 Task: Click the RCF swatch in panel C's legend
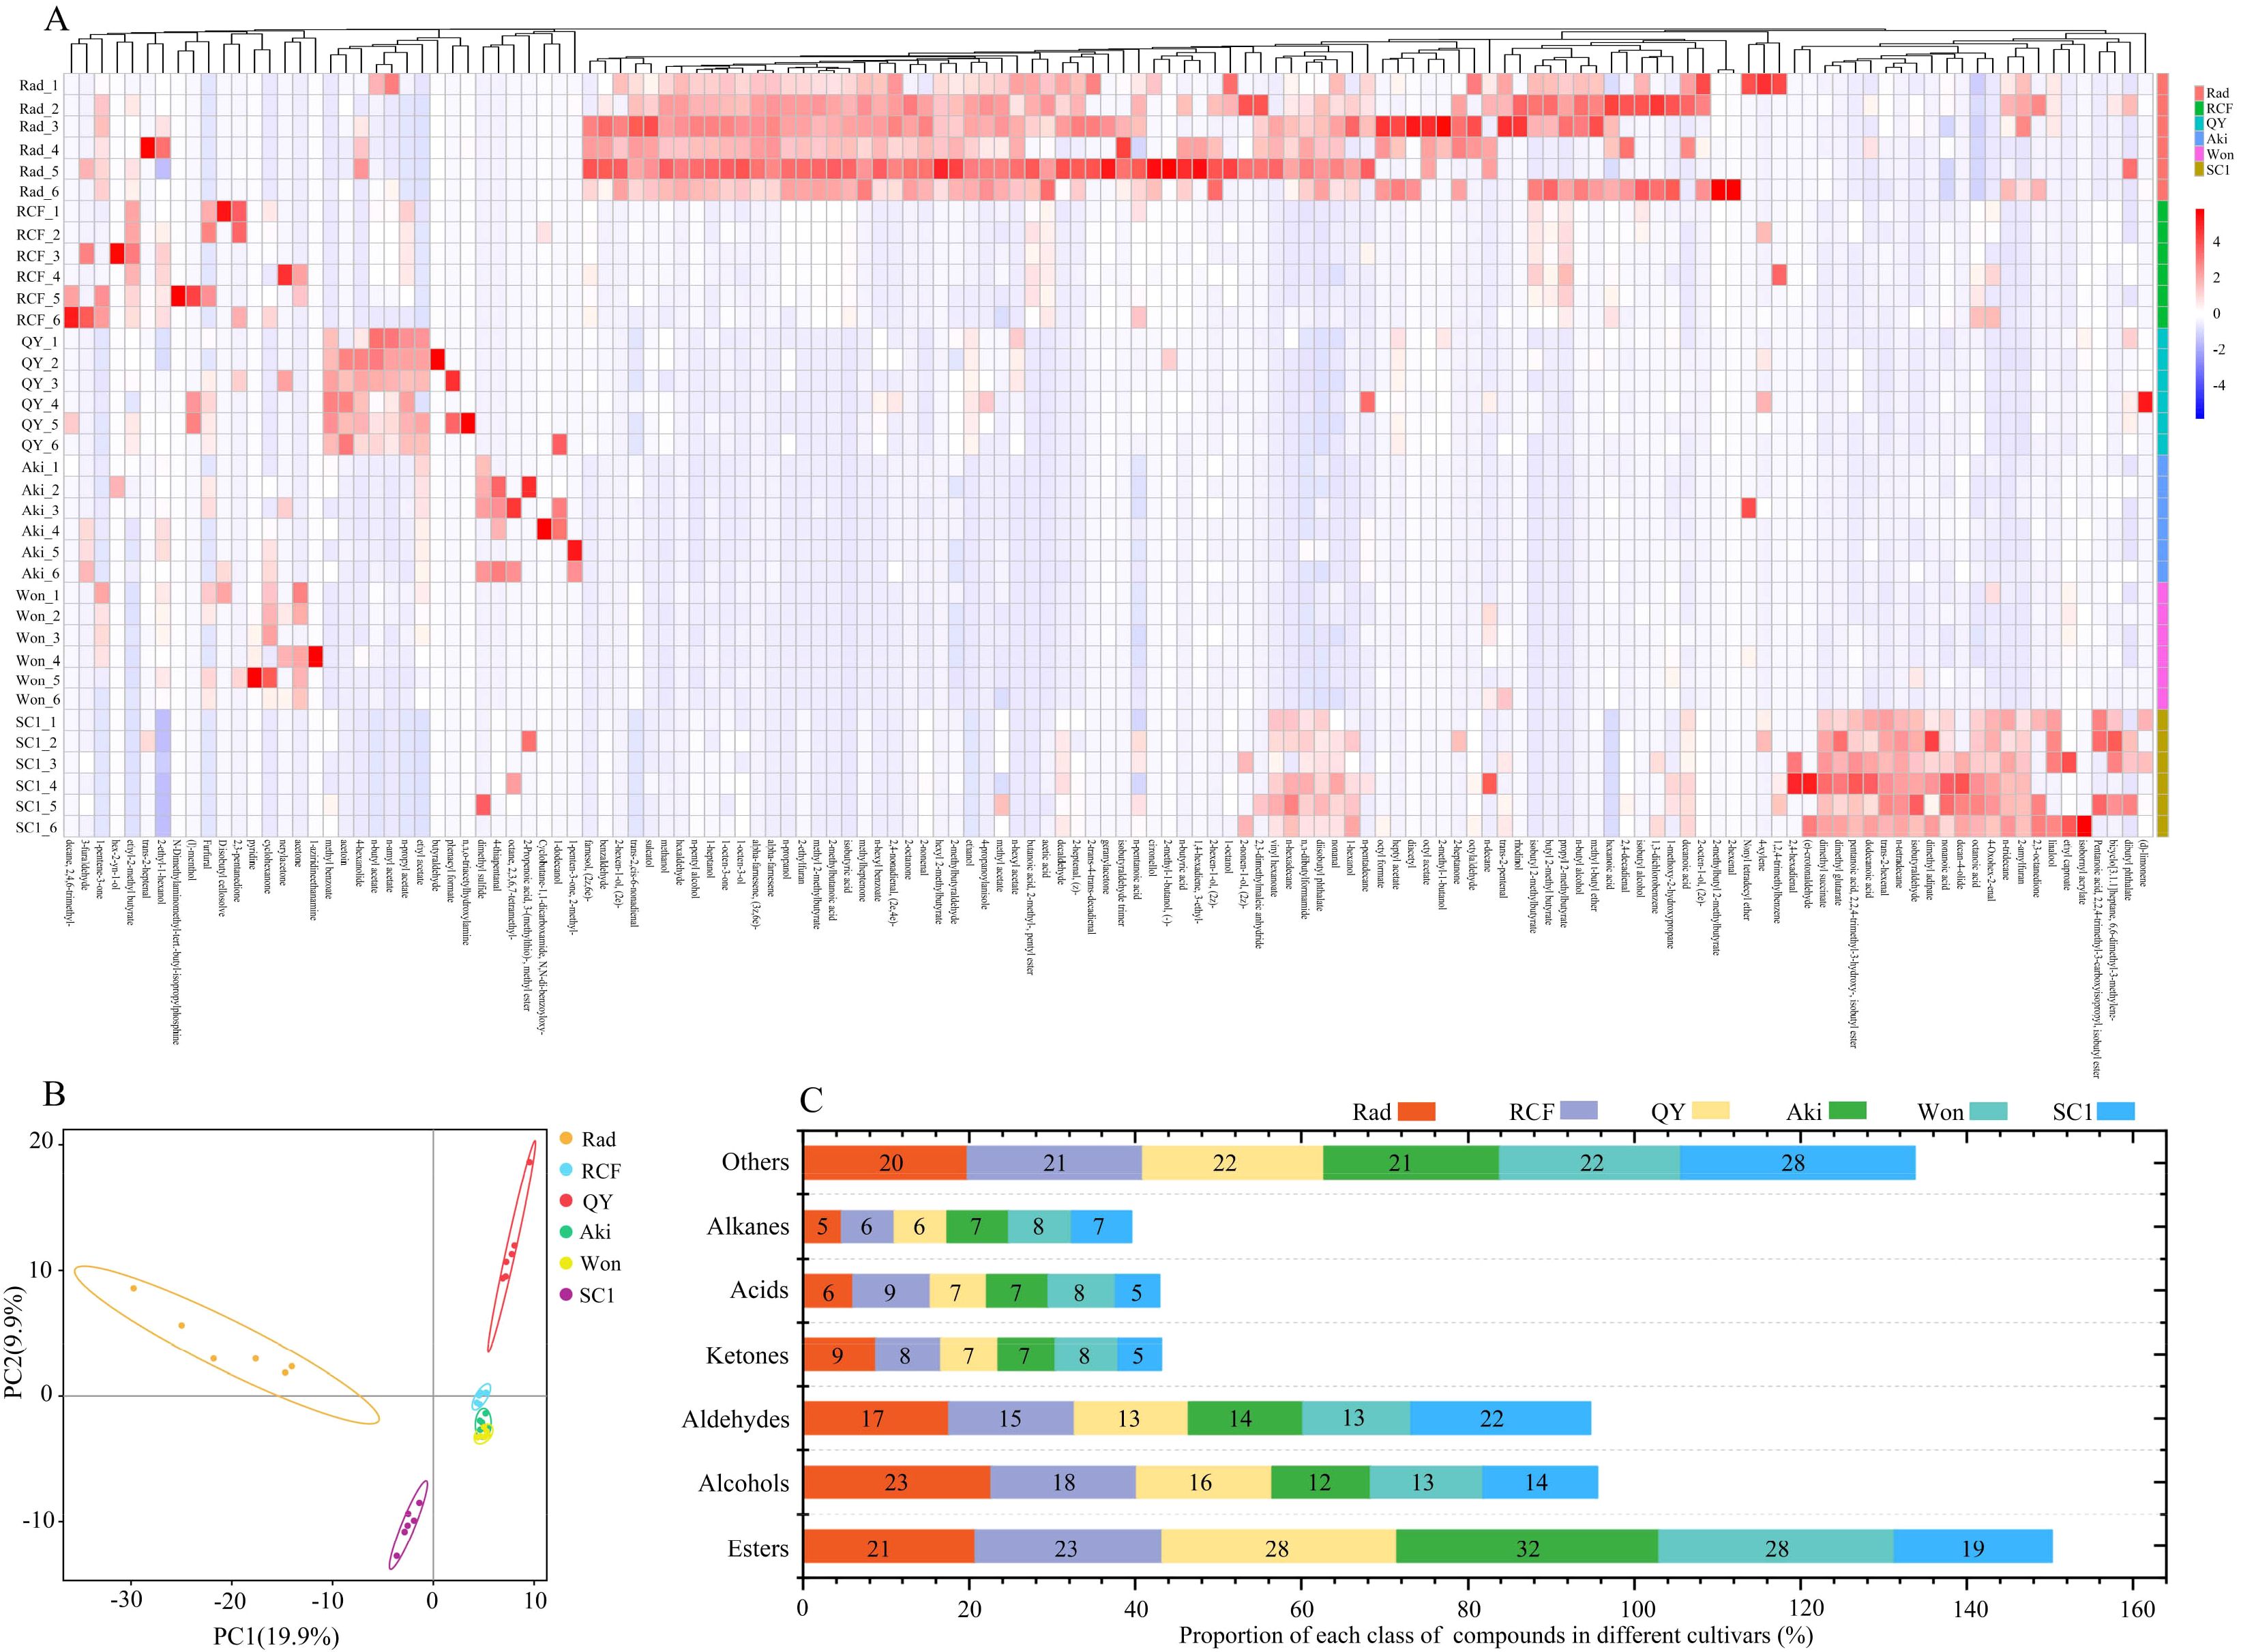coord(1579,1110)
